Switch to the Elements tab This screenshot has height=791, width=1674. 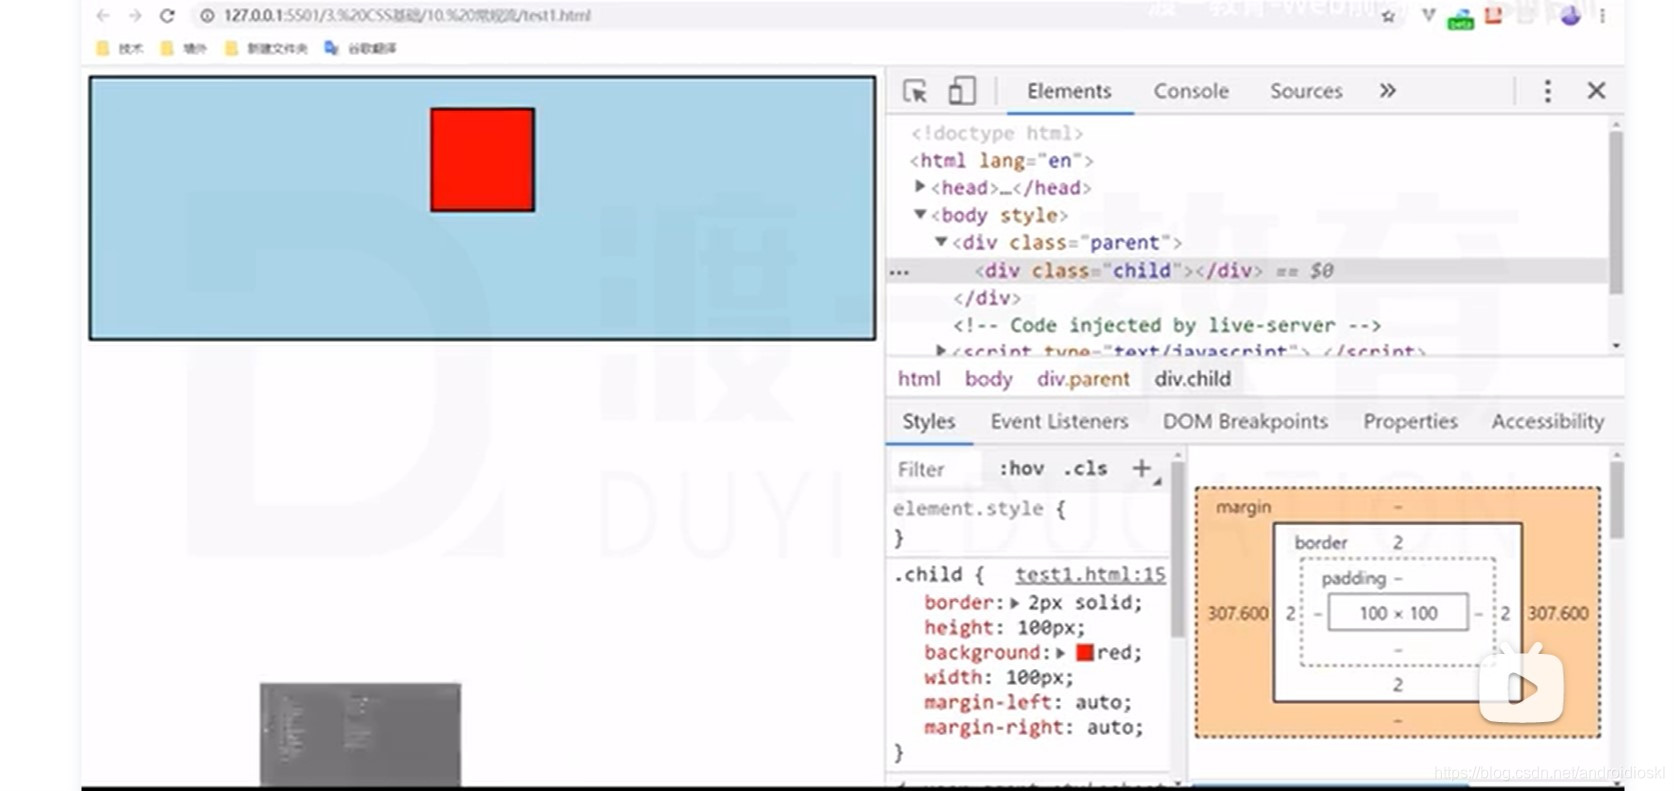point(1069,91)
